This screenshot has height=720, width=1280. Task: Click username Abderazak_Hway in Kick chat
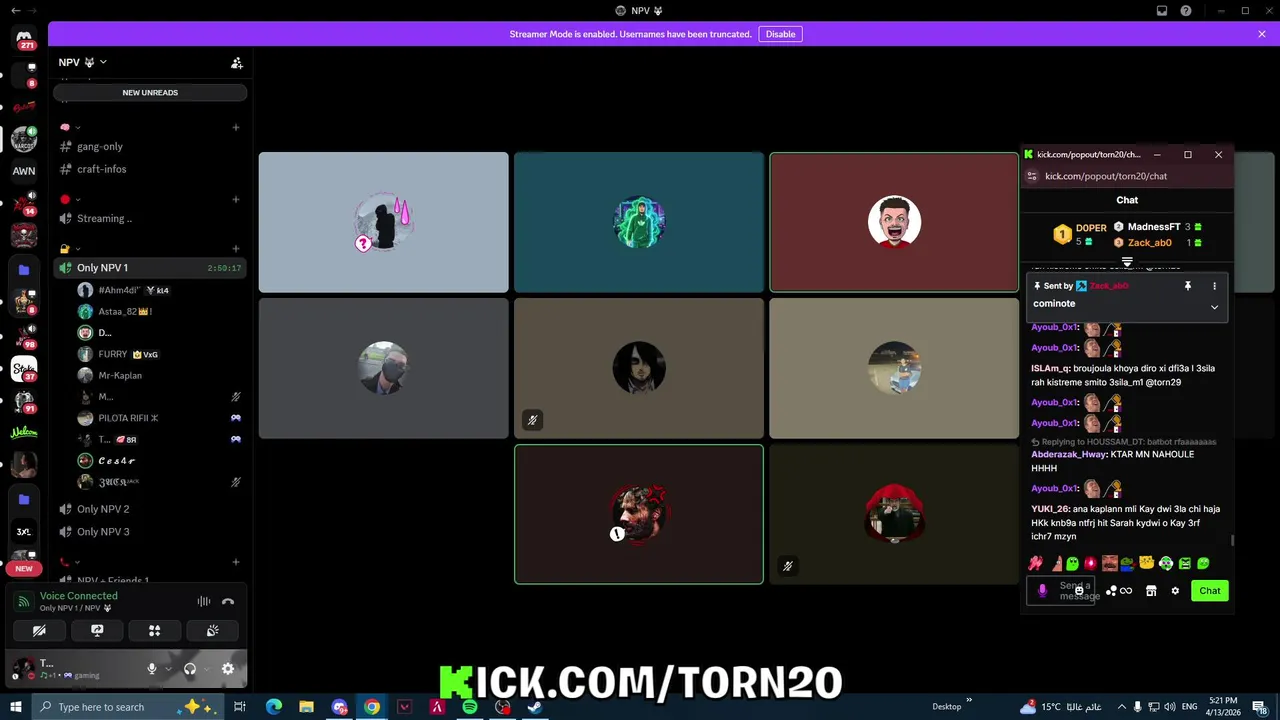[1069, 454]
